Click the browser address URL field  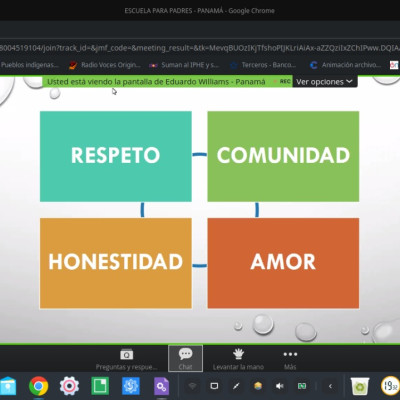tap(200, 48)
